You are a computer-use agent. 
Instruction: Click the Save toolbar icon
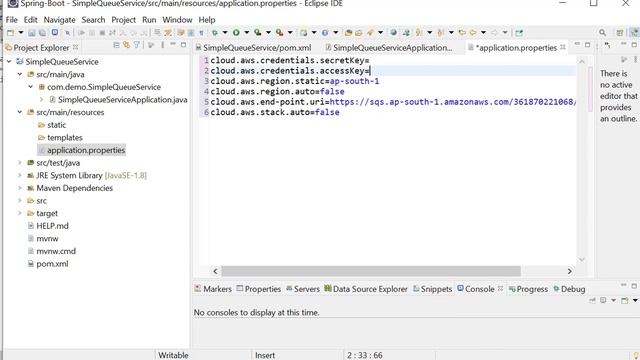pos(31,33)
